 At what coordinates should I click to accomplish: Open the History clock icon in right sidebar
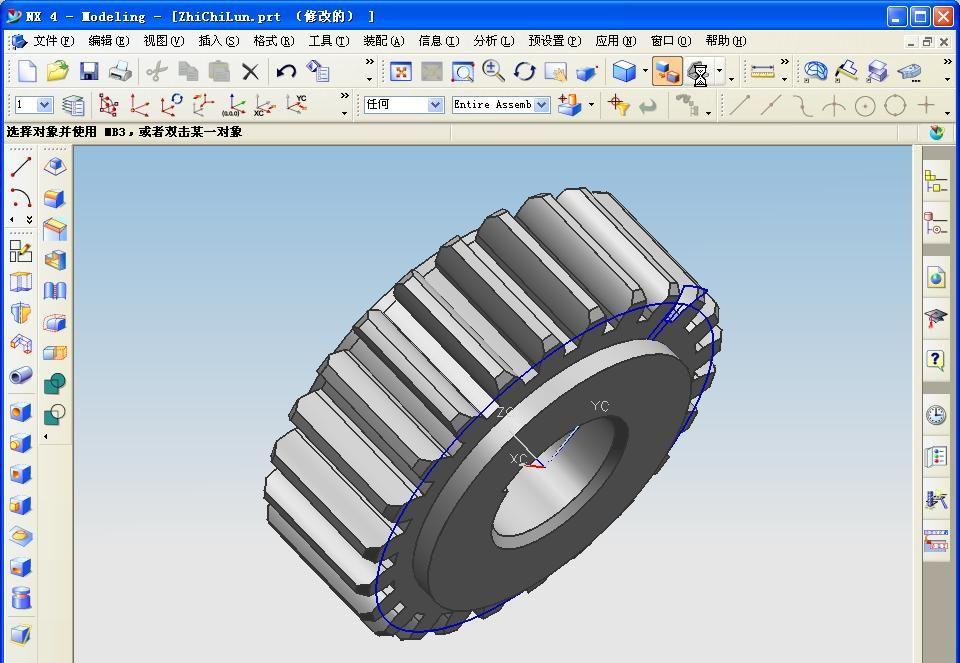pyautogui.click(x=935, y=414)
